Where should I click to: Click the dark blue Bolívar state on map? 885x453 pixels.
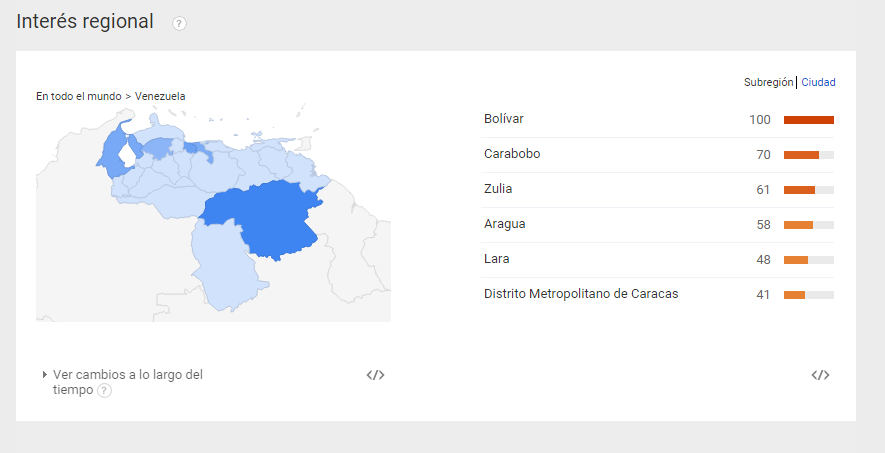click(265, 215)
